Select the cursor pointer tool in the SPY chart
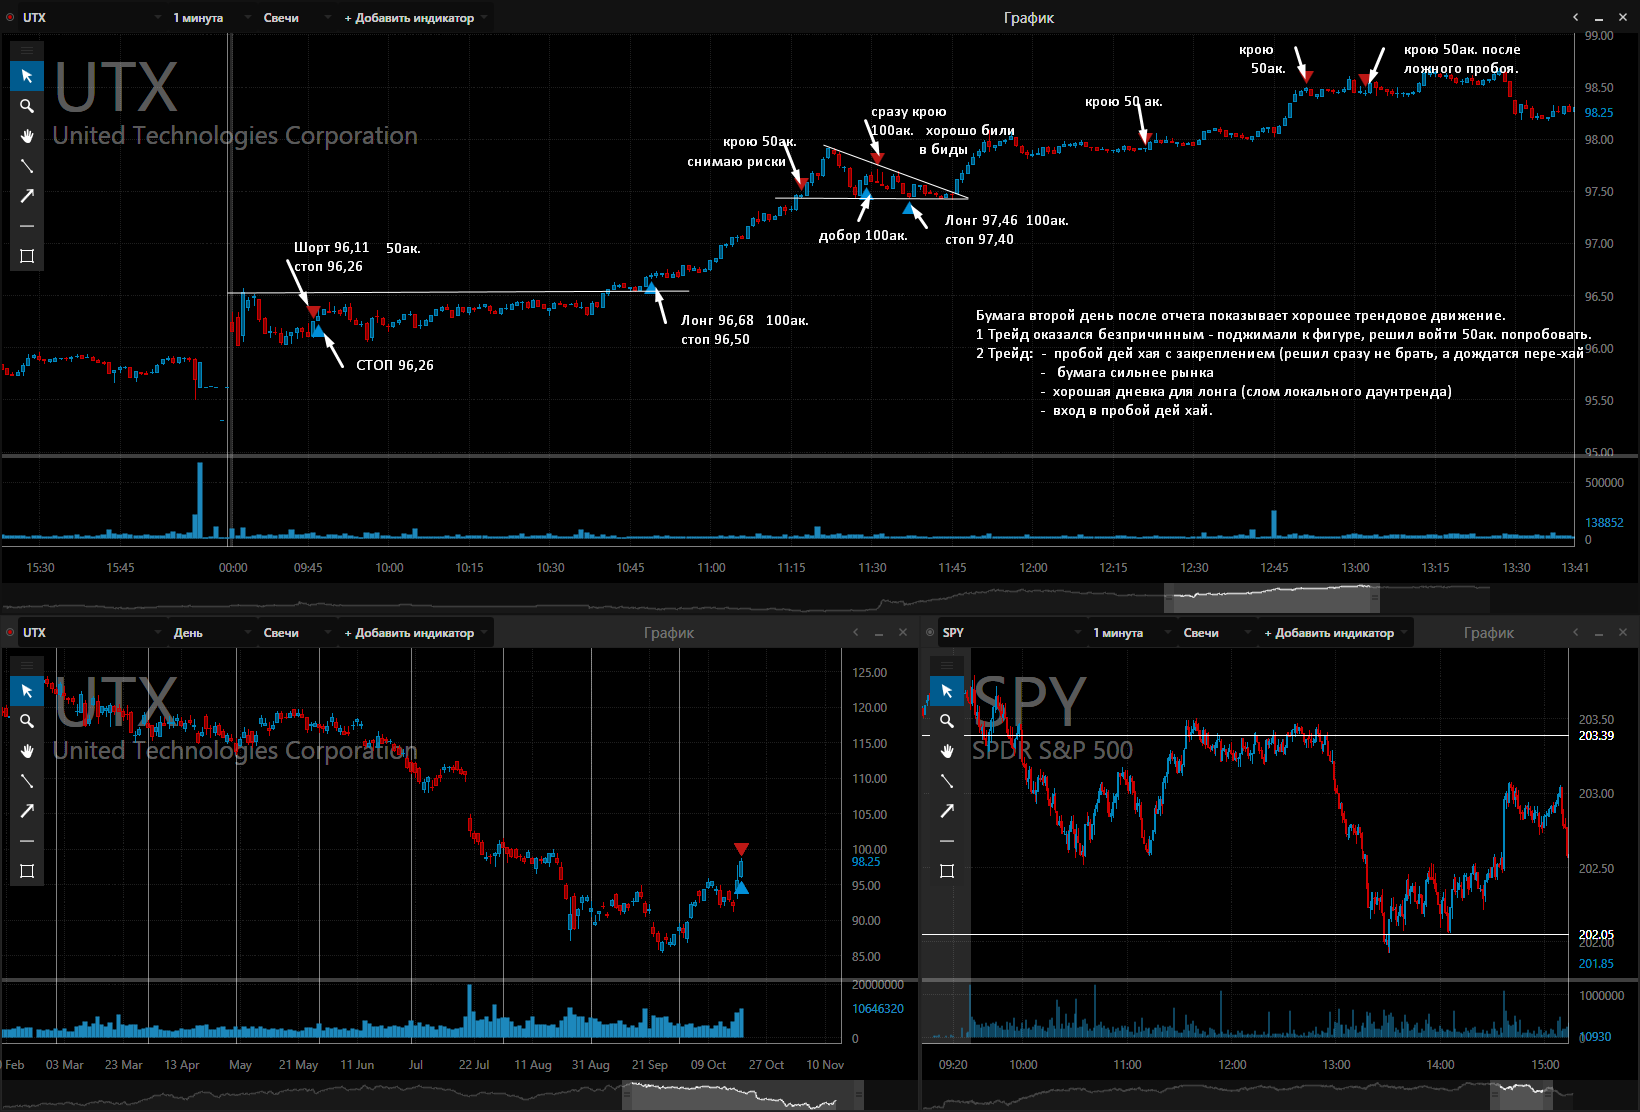This screenshot has width=1640, height=1112. (x=947, y=691)
